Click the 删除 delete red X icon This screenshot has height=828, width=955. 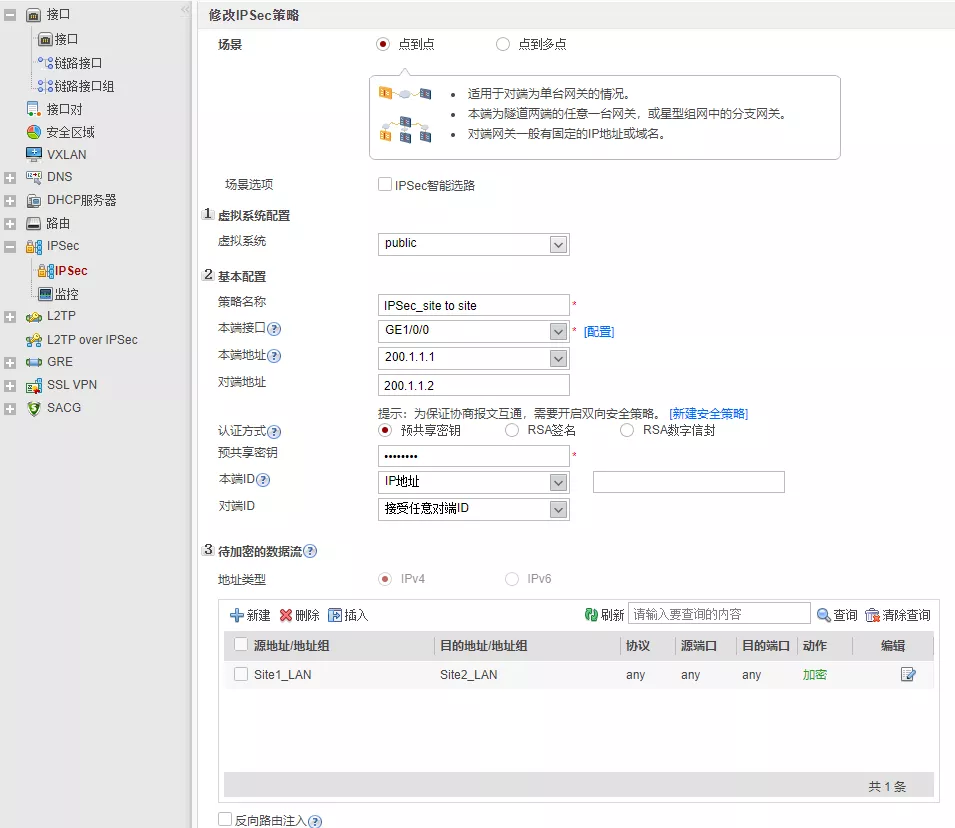coord(286,615)
